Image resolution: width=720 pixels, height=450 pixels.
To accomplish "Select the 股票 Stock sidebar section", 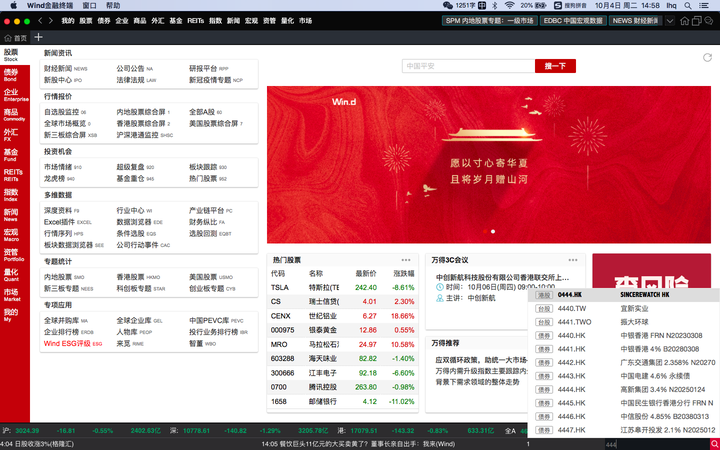I will (x=15, y=55).
